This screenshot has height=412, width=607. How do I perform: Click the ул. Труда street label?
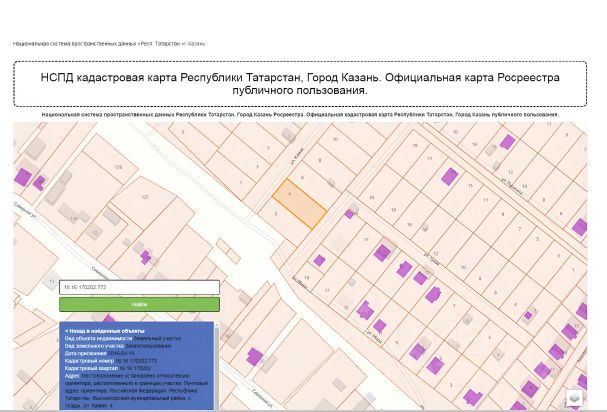pyautogui.click(x=431, y=260)
